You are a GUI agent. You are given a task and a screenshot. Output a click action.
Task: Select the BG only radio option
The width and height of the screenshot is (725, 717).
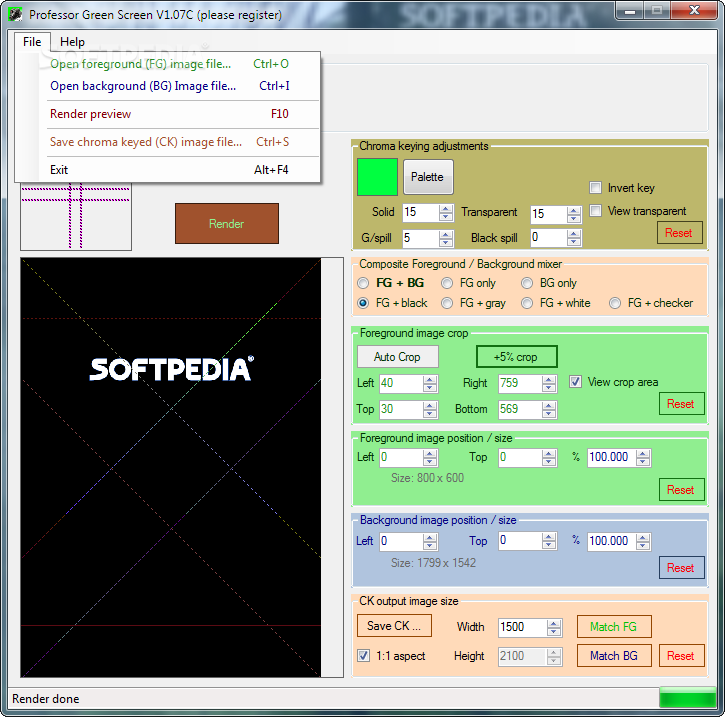pyautogui.click(x=527, y=283)
